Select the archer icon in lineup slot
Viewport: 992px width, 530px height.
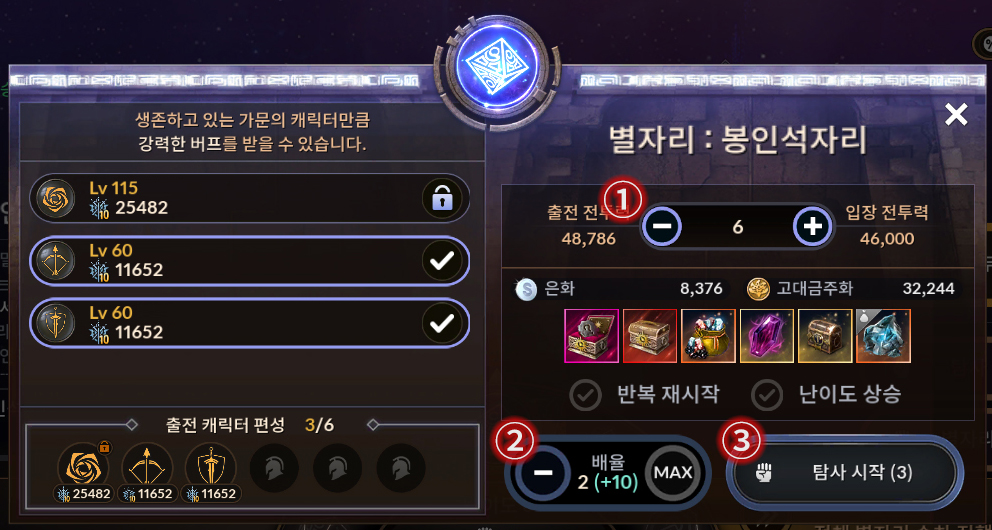tap(147, 467)
